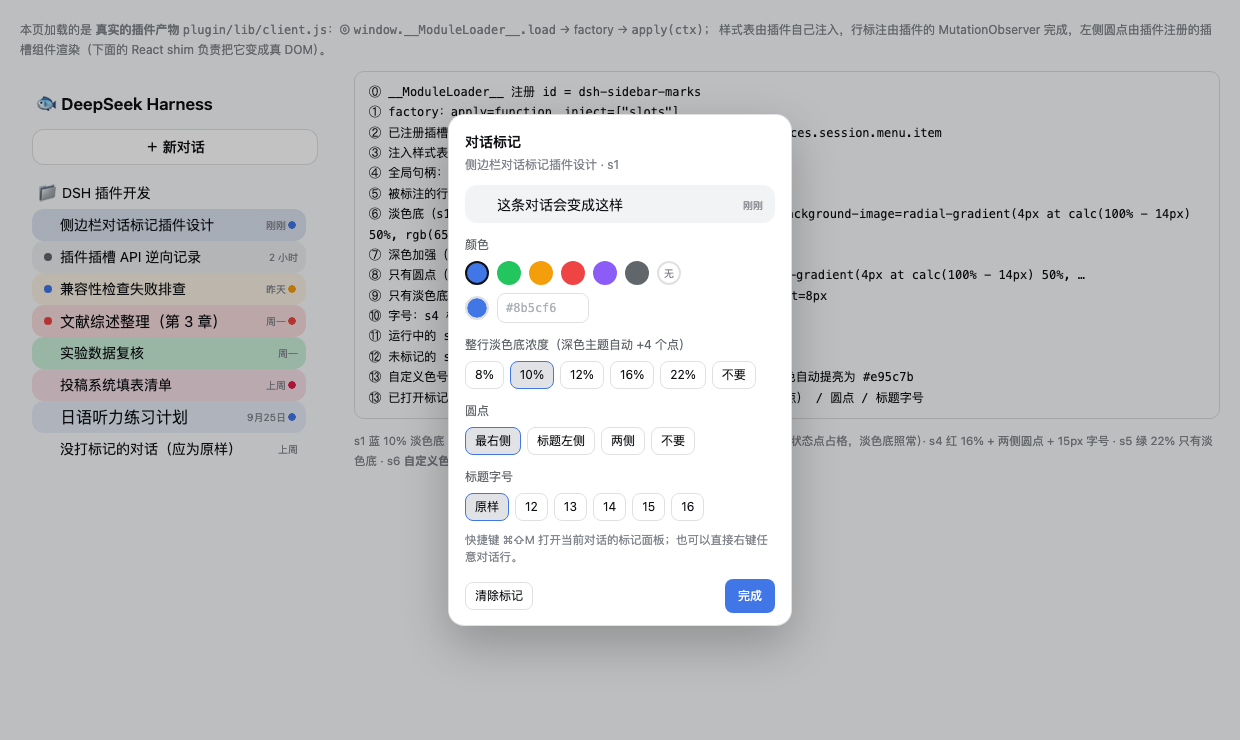Choose 不要 for row tint strength

[x=734, y=375]
